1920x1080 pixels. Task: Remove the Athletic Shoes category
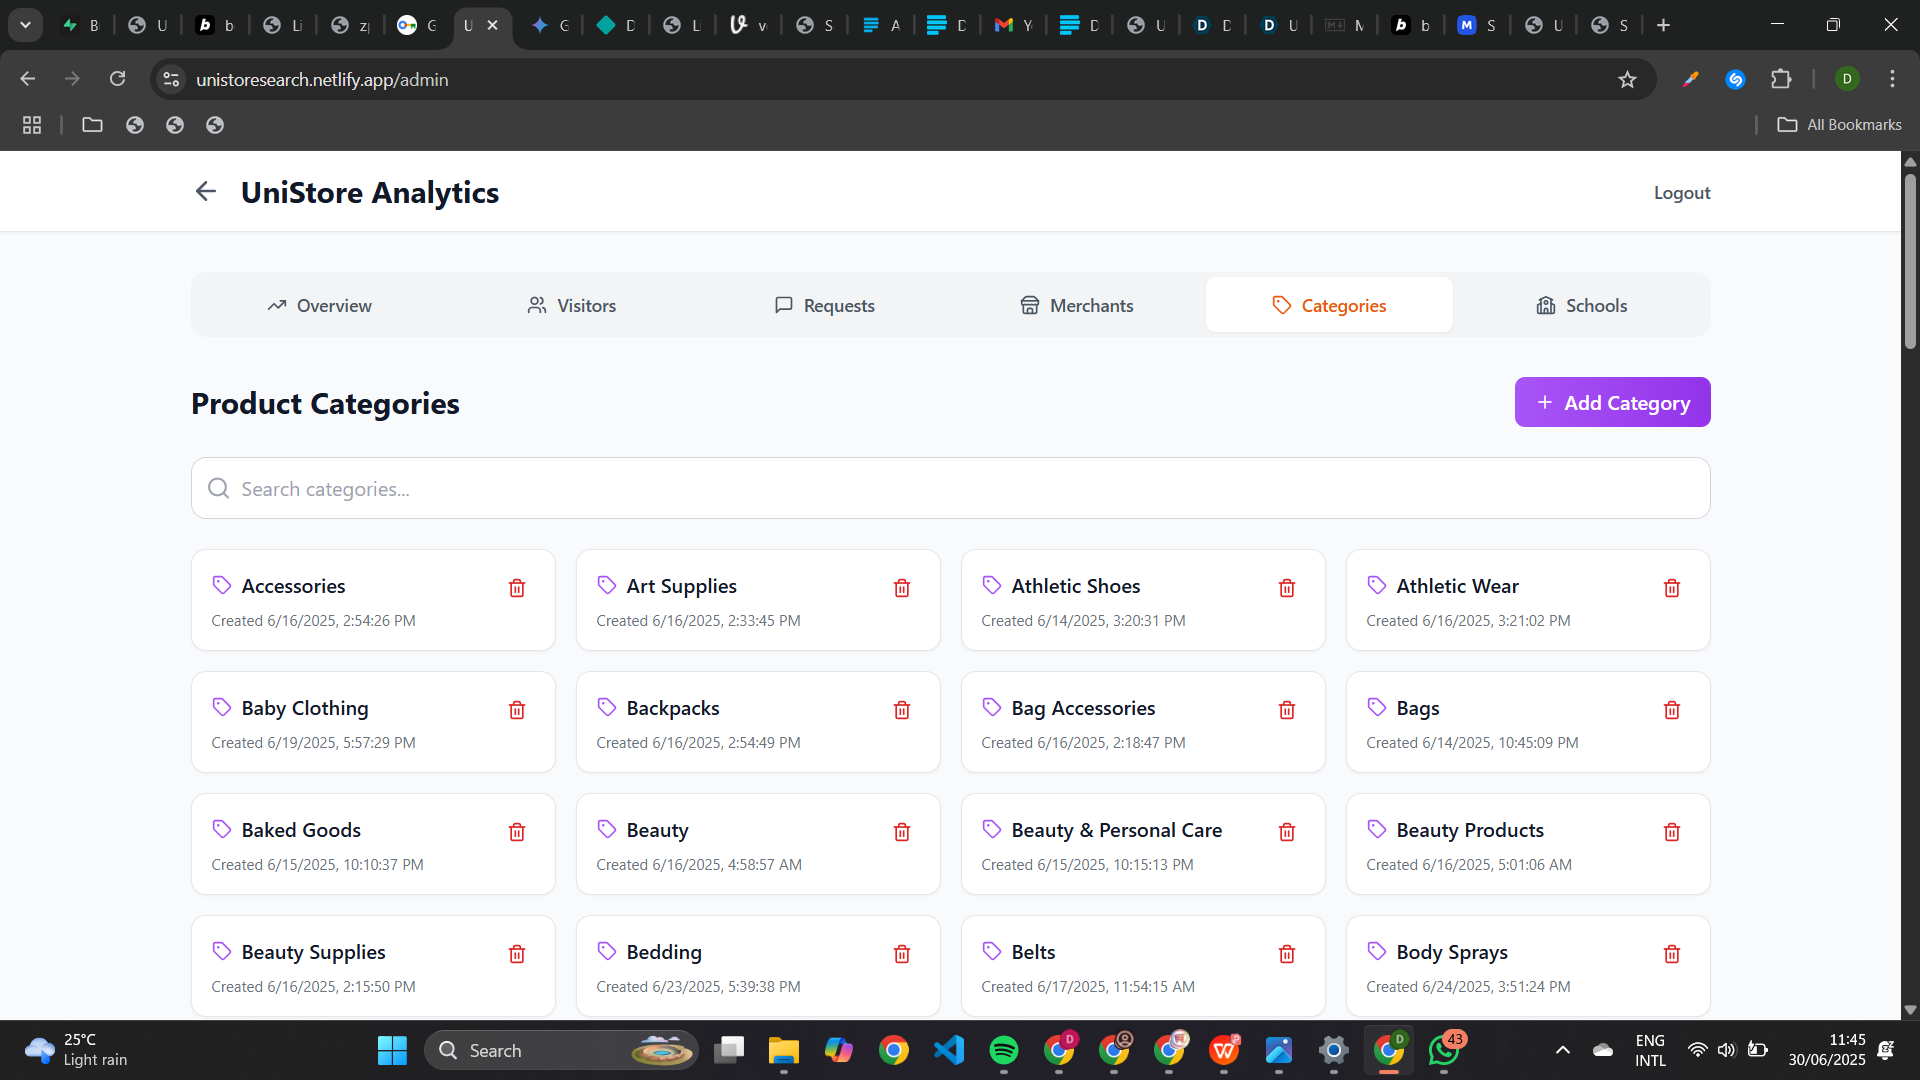click(1287, 588)
